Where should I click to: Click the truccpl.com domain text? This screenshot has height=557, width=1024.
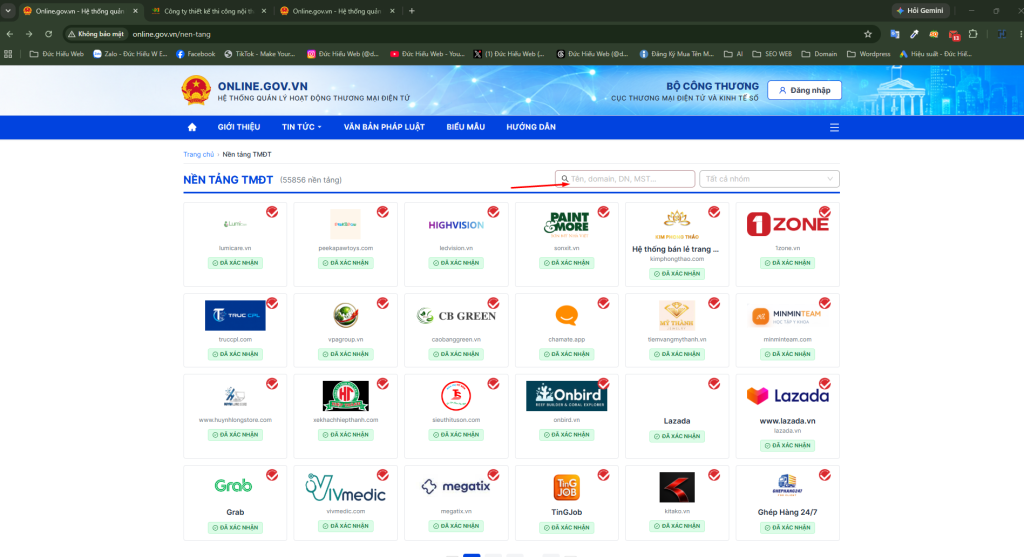[235, 340]
